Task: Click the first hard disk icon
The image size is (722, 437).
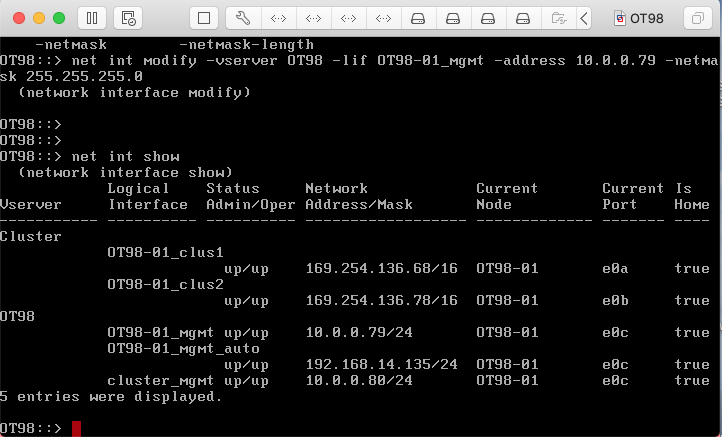Action: click(418, 18)
